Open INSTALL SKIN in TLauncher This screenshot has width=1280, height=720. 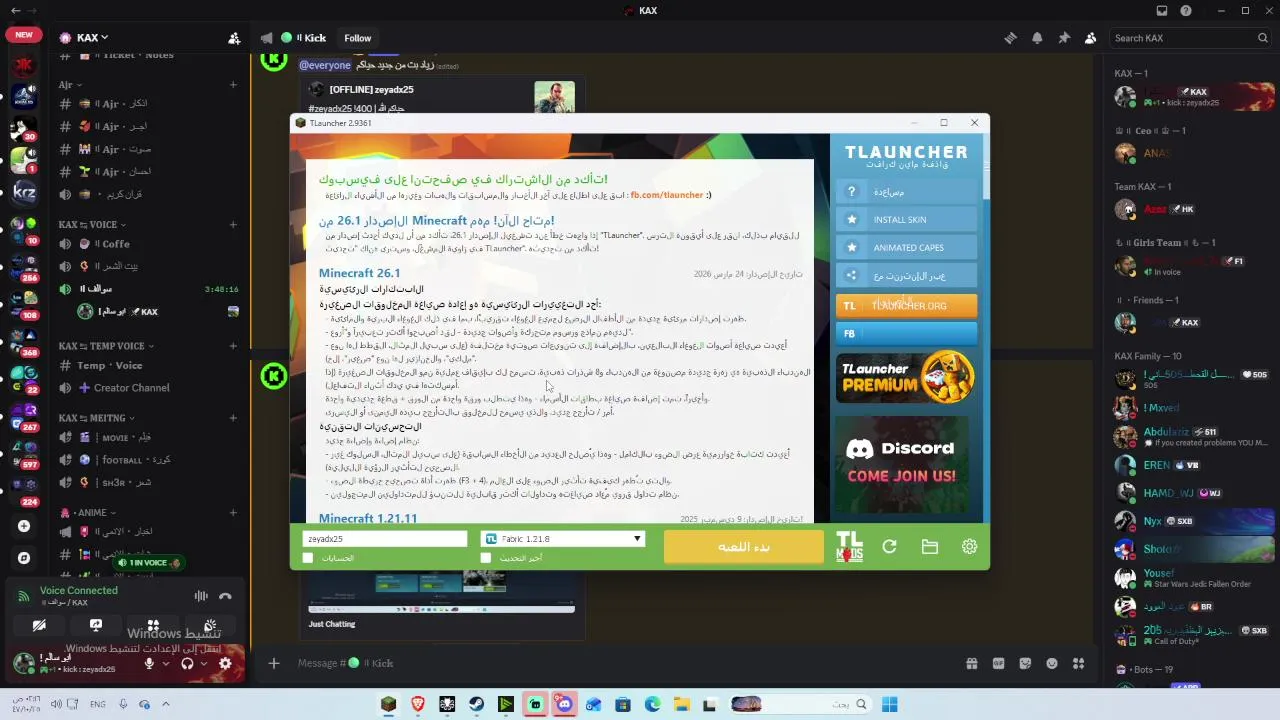click(x=906, y=220)
